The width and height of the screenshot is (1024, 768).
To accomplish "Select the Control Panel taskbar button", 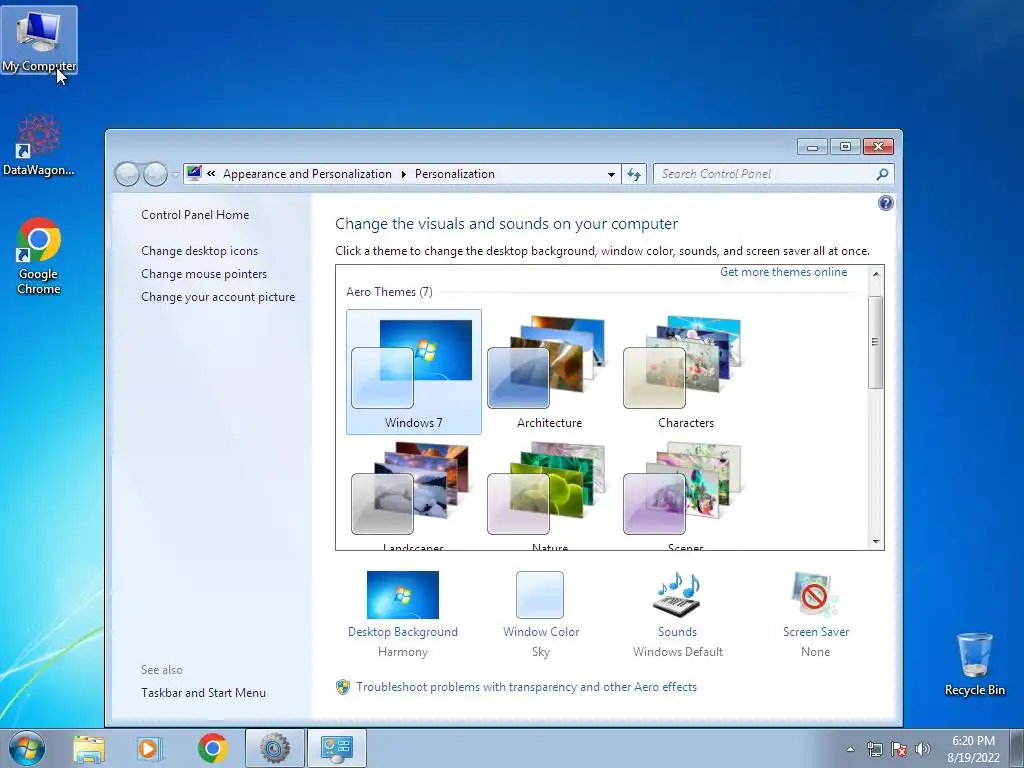I will pyautogui.click(x=337, y=748).
